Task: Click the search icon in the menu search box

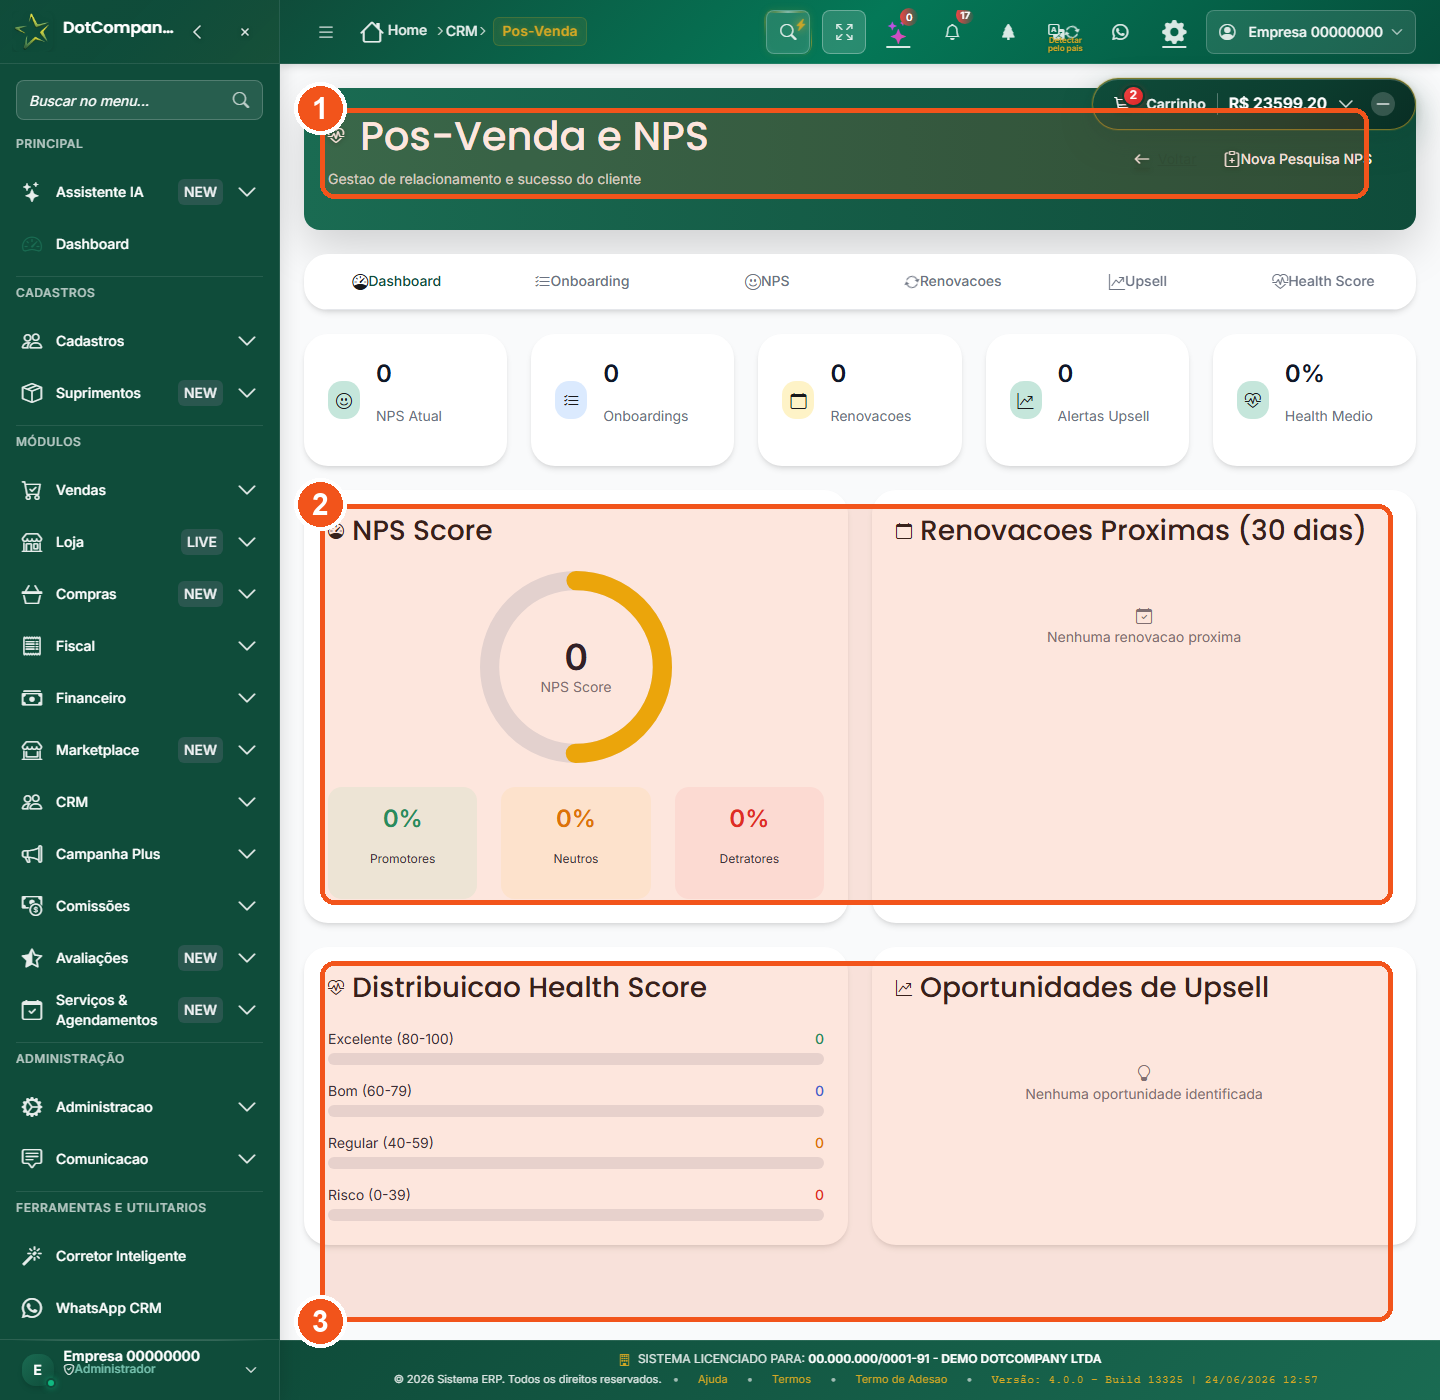Action: (241, 100)
